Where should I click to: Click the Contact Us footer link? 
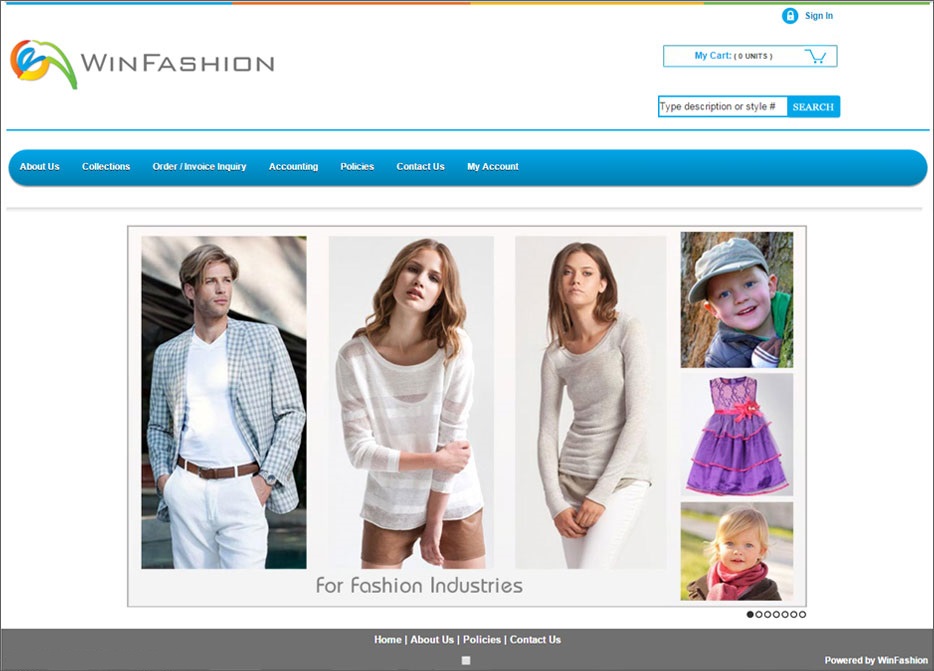click(x=535, y=639)
